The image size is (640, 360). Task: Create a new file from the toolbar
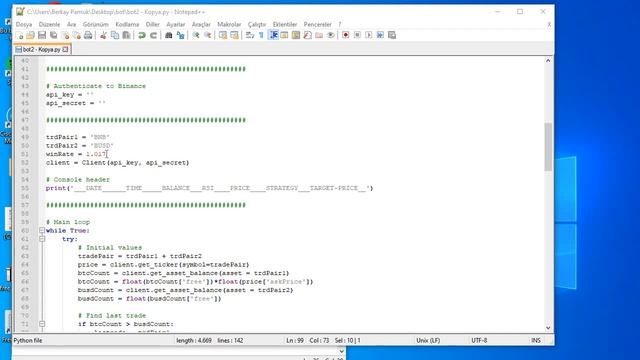[19, 36]
